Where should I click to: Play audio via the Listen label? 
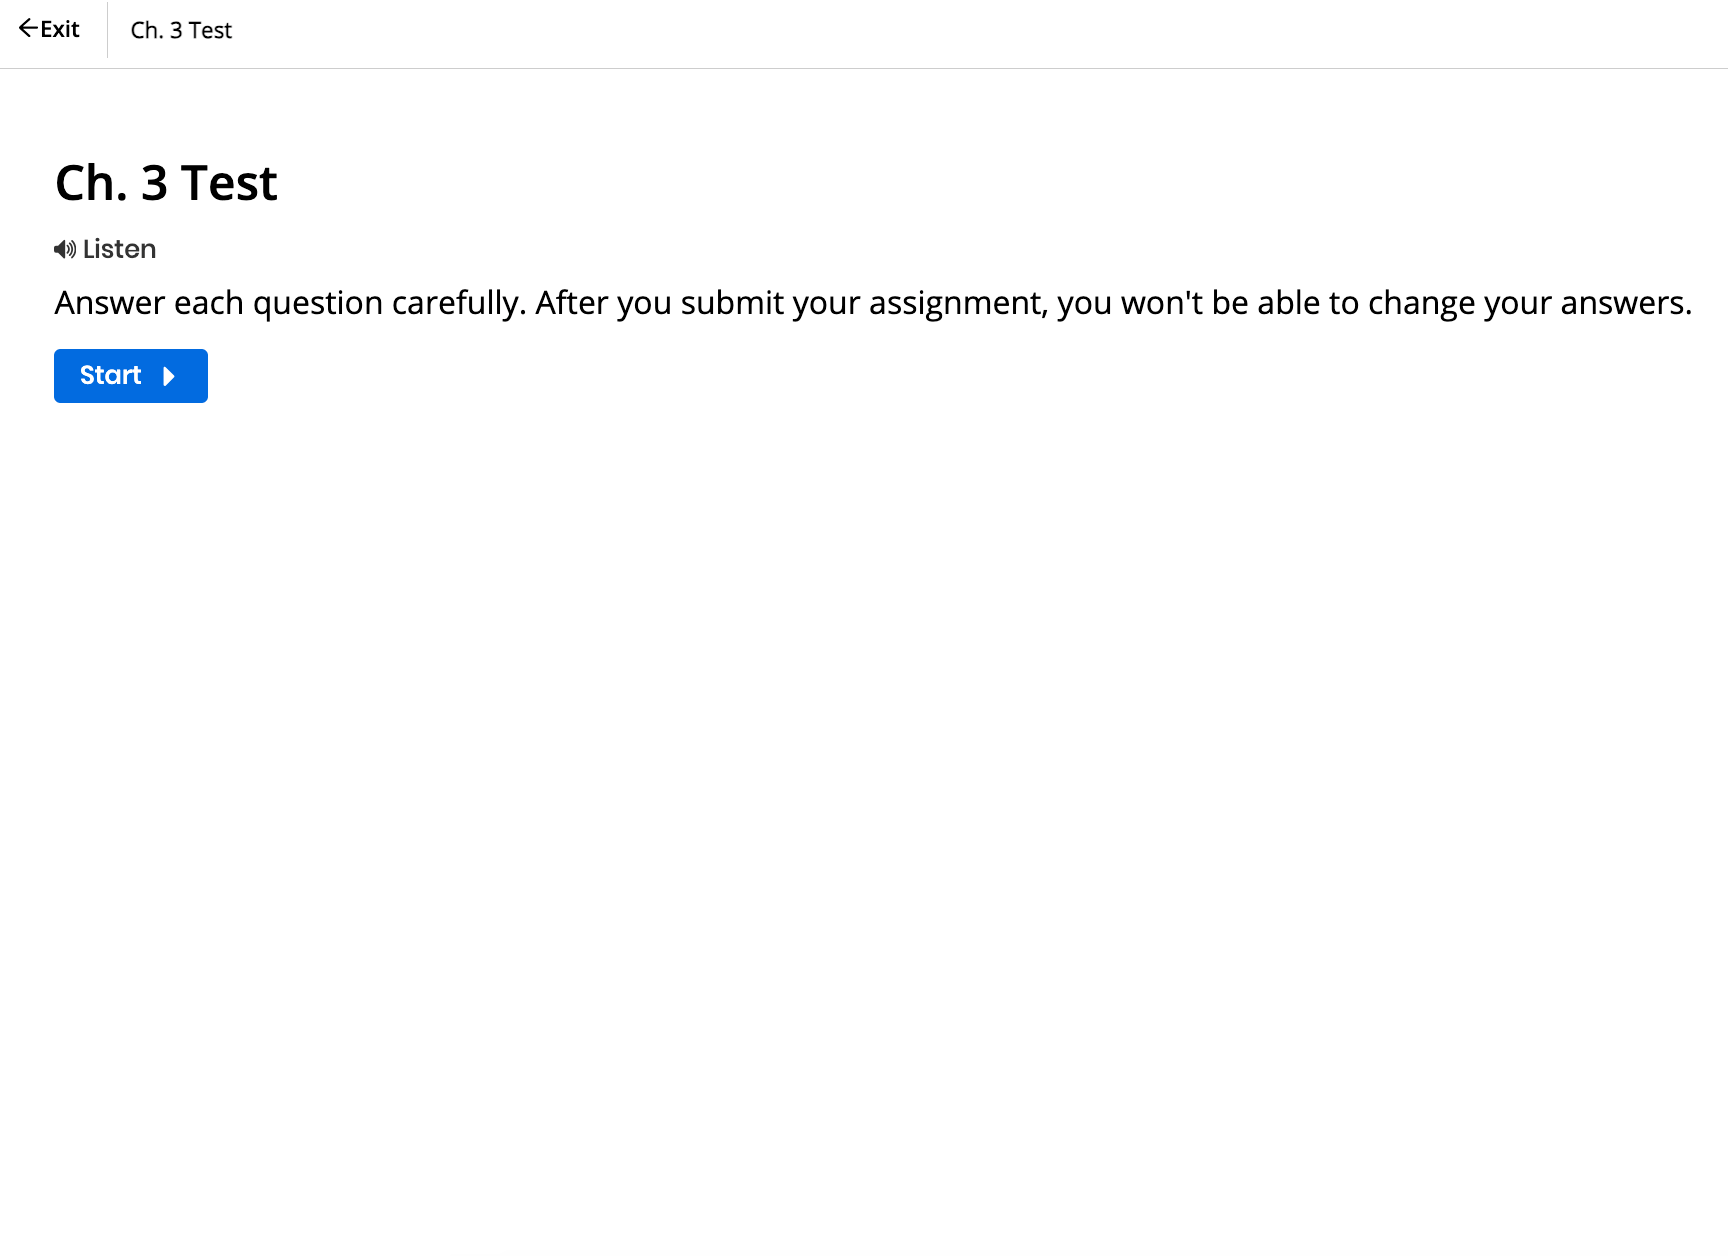tap(119, 250)
